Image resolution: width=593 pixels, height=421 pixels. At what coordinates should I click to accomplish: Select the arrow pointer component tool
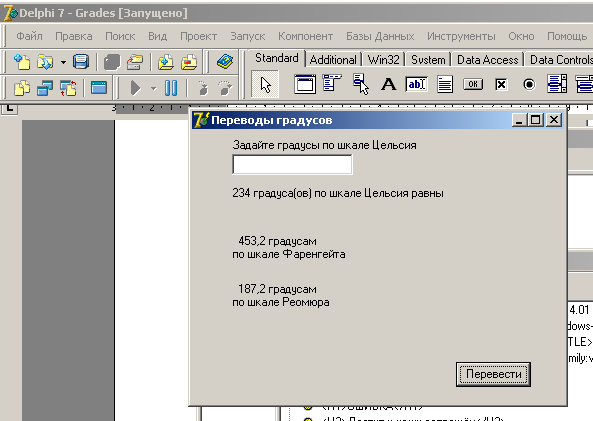click(x=265, y=84)
